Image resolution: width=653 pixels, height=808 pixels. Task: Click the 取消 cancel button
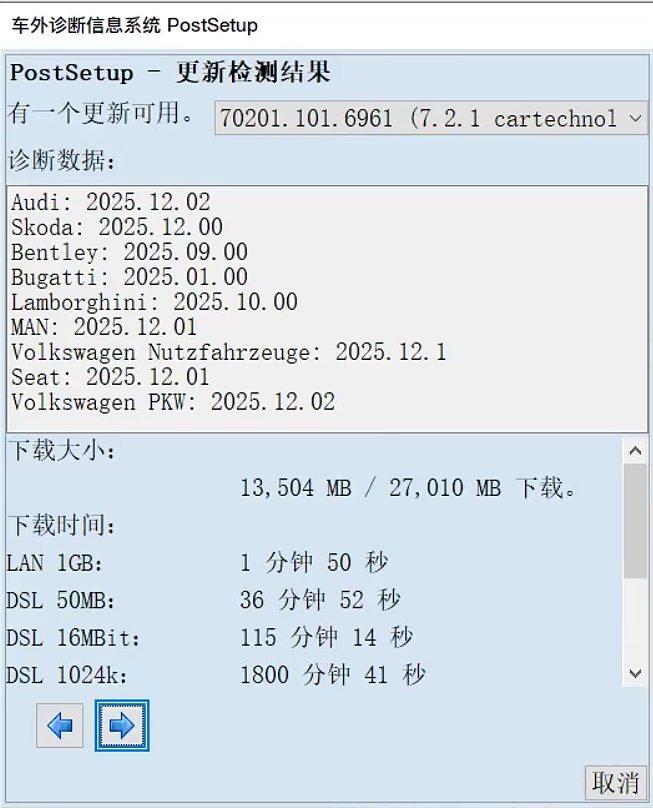click(x=615, y=783)
